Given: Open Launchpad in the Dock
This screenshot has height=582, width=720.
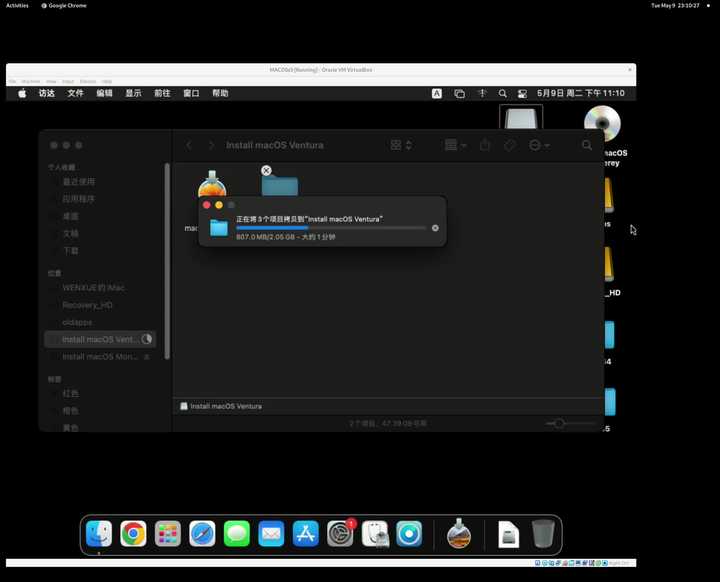Looking at the screenshot, I should pos(168,534).
